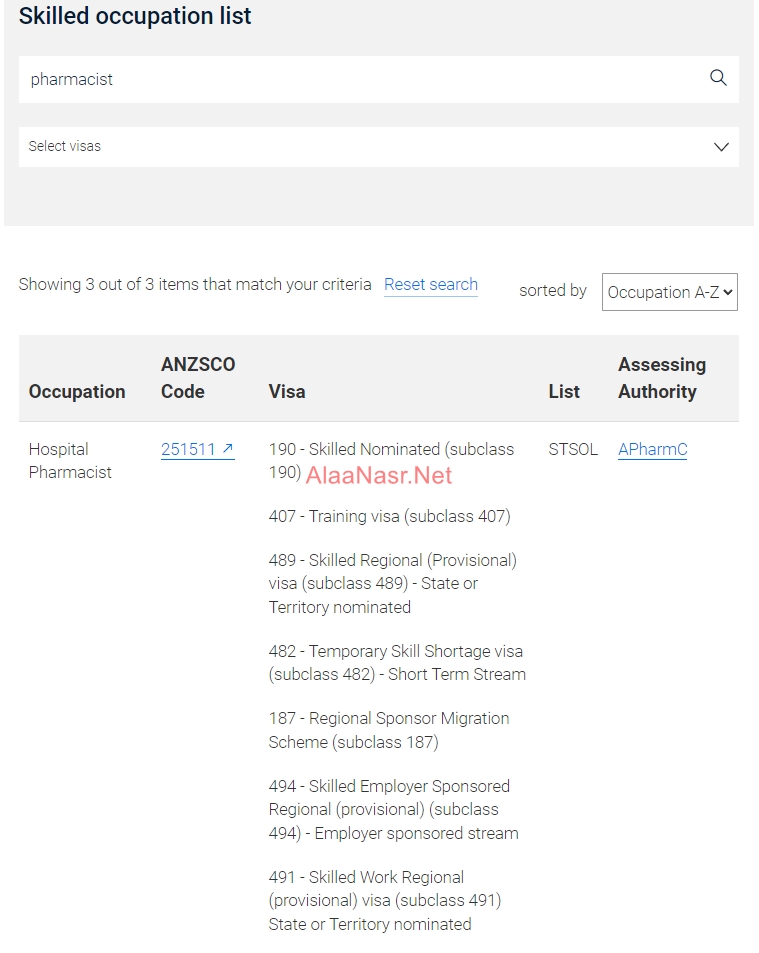Click the ANZSCO Code column header
Viewport: 759px width, 953px height.
click(x=198, y=378)
